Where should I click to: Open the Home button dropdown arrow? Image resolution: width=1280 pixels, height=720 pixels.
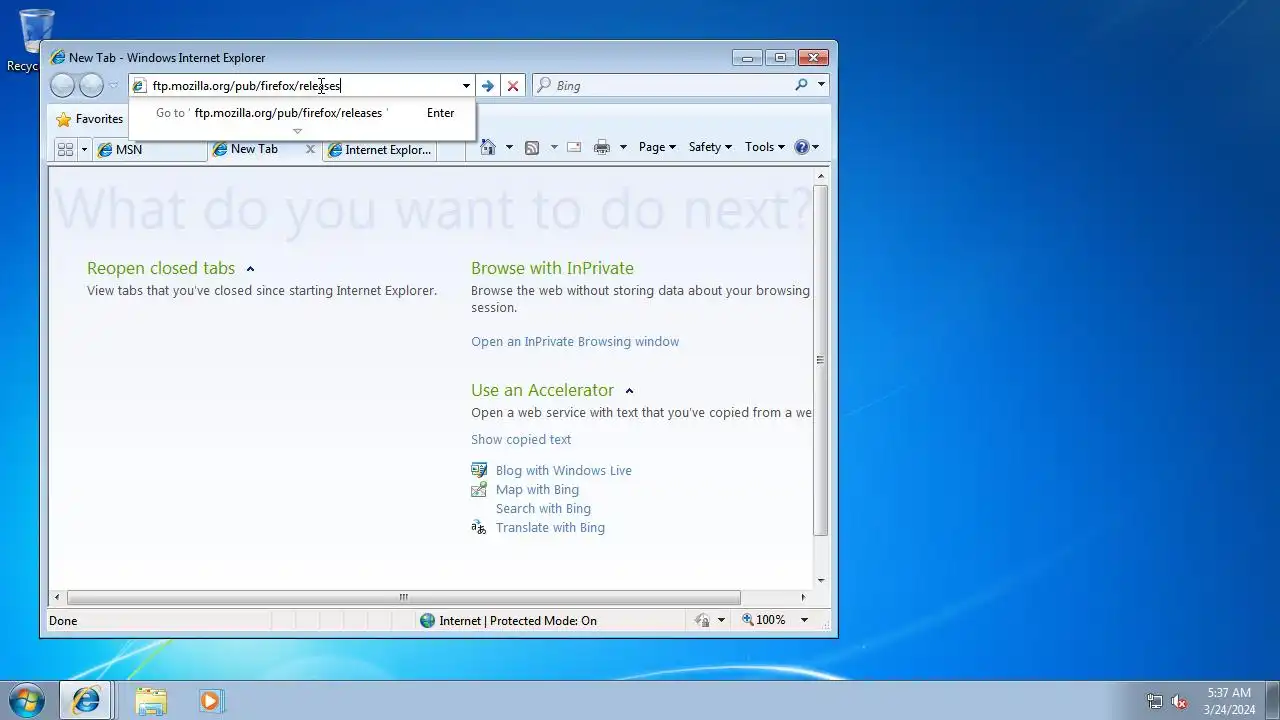[509, 147]
